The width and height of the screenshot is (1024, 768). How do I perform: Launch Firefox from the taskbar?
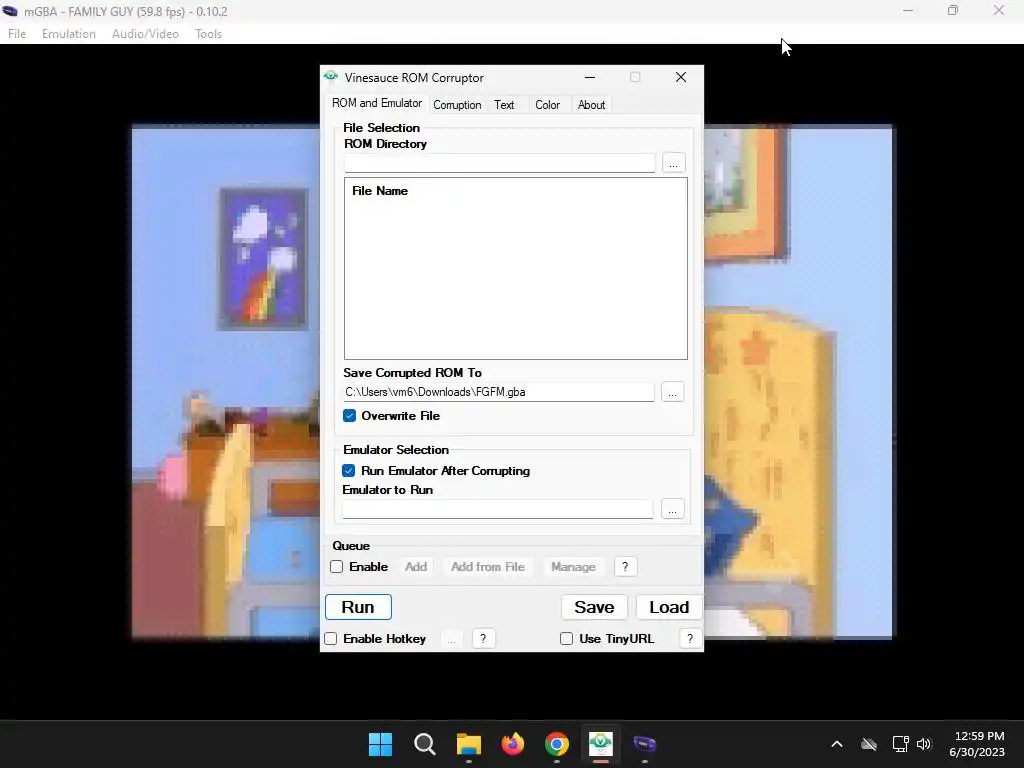pos(513,744)
